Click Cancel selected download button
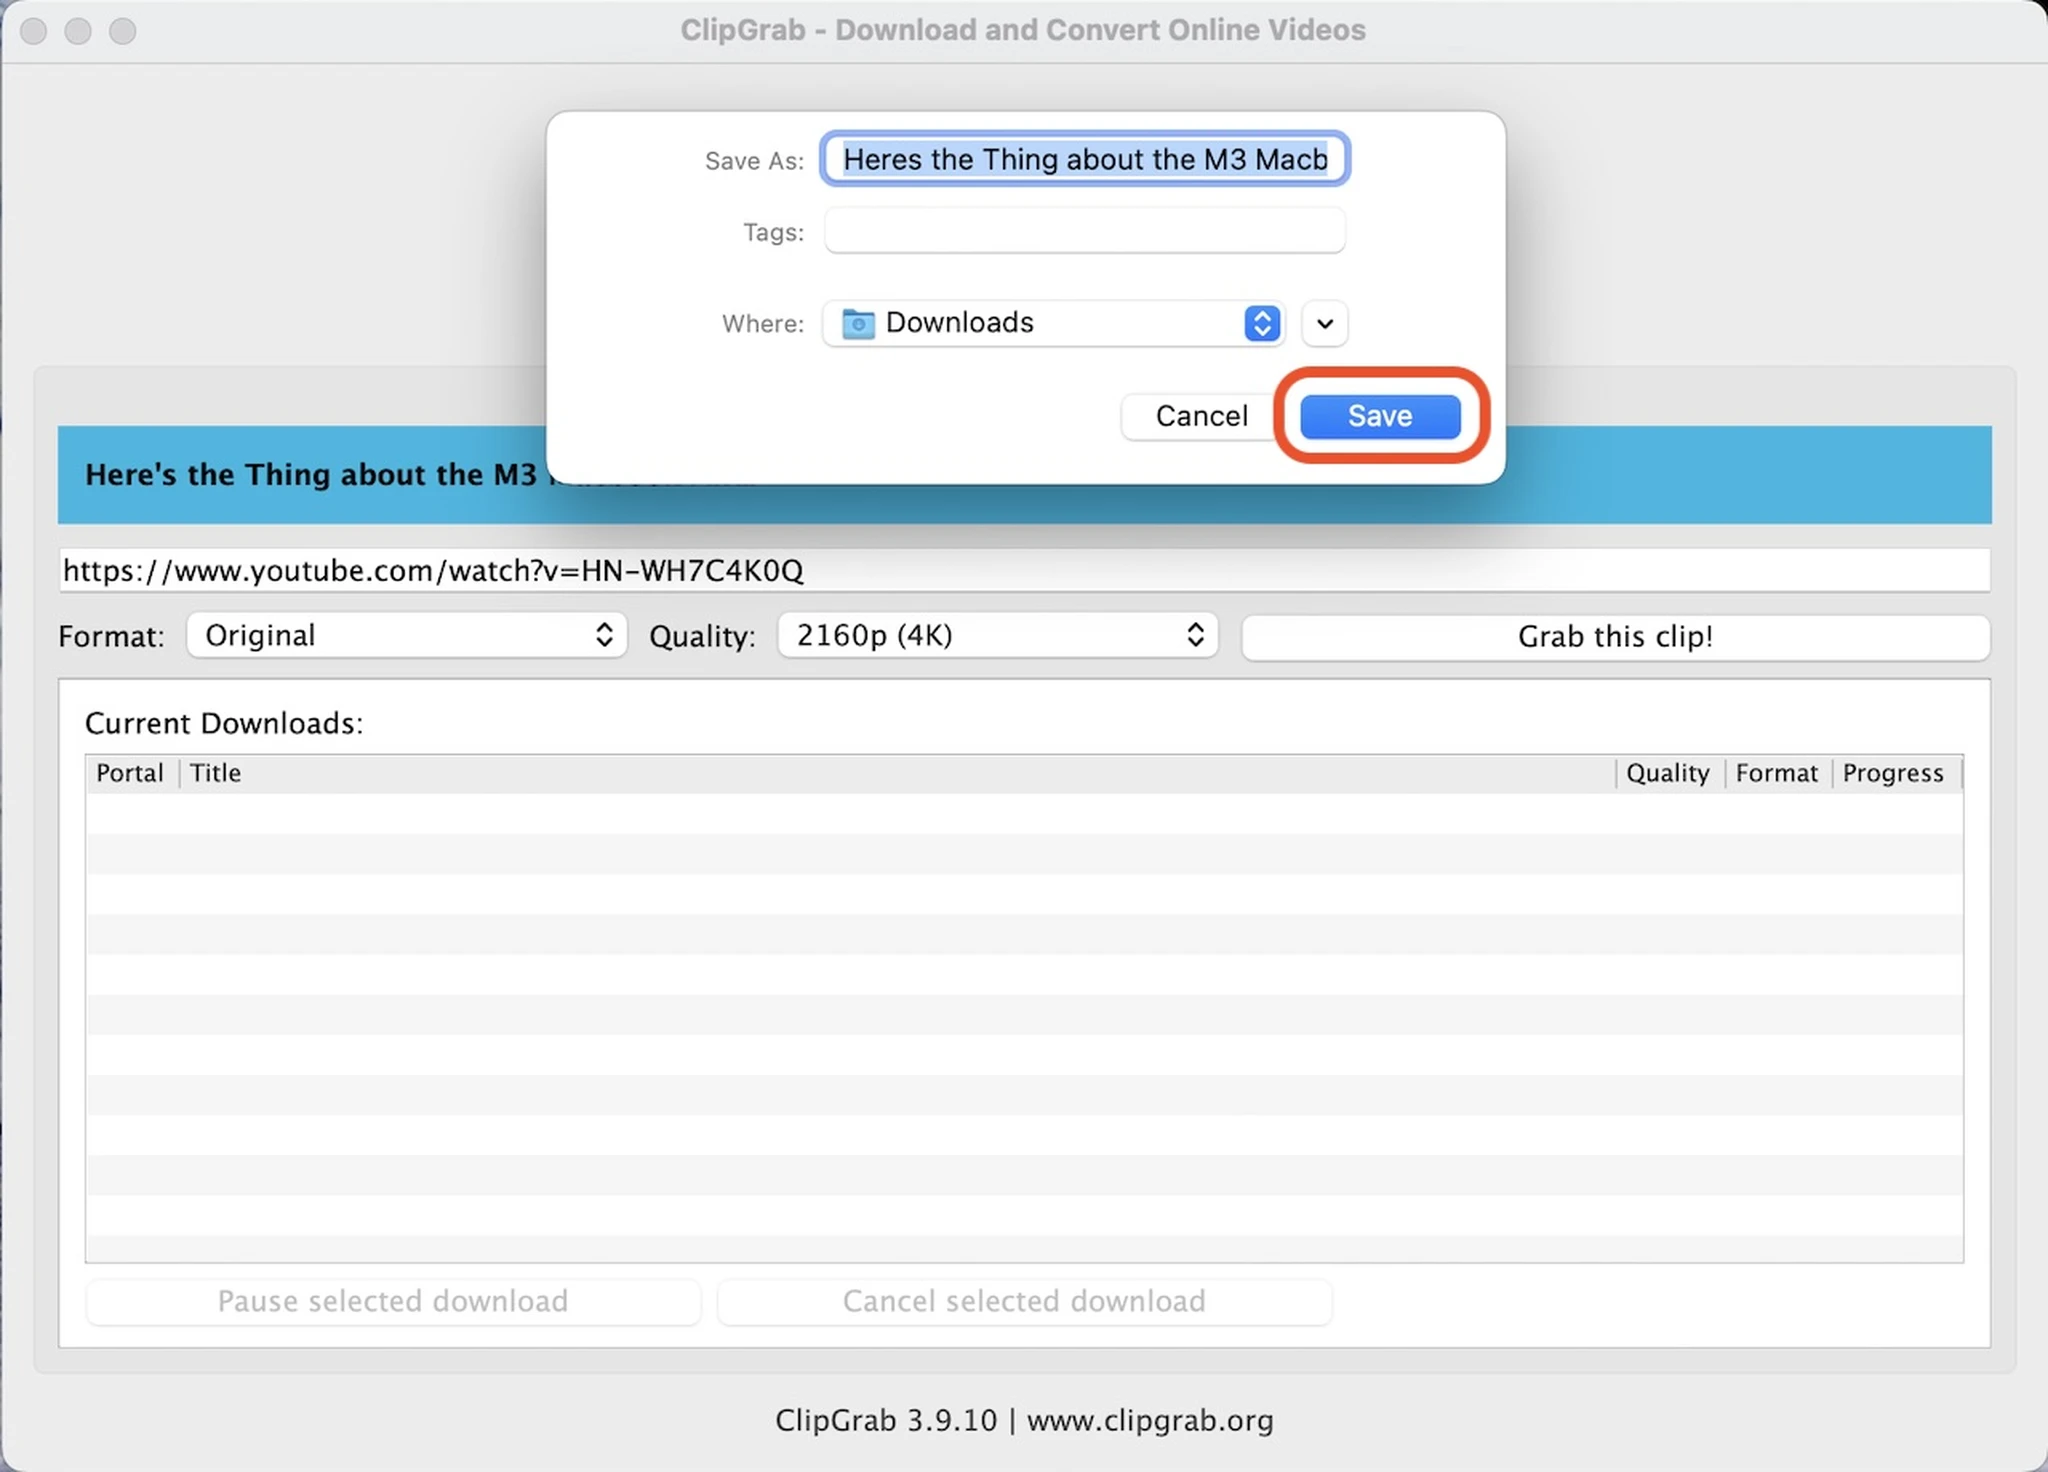2048x1472 pixels. click(x=1024, y=1301)
